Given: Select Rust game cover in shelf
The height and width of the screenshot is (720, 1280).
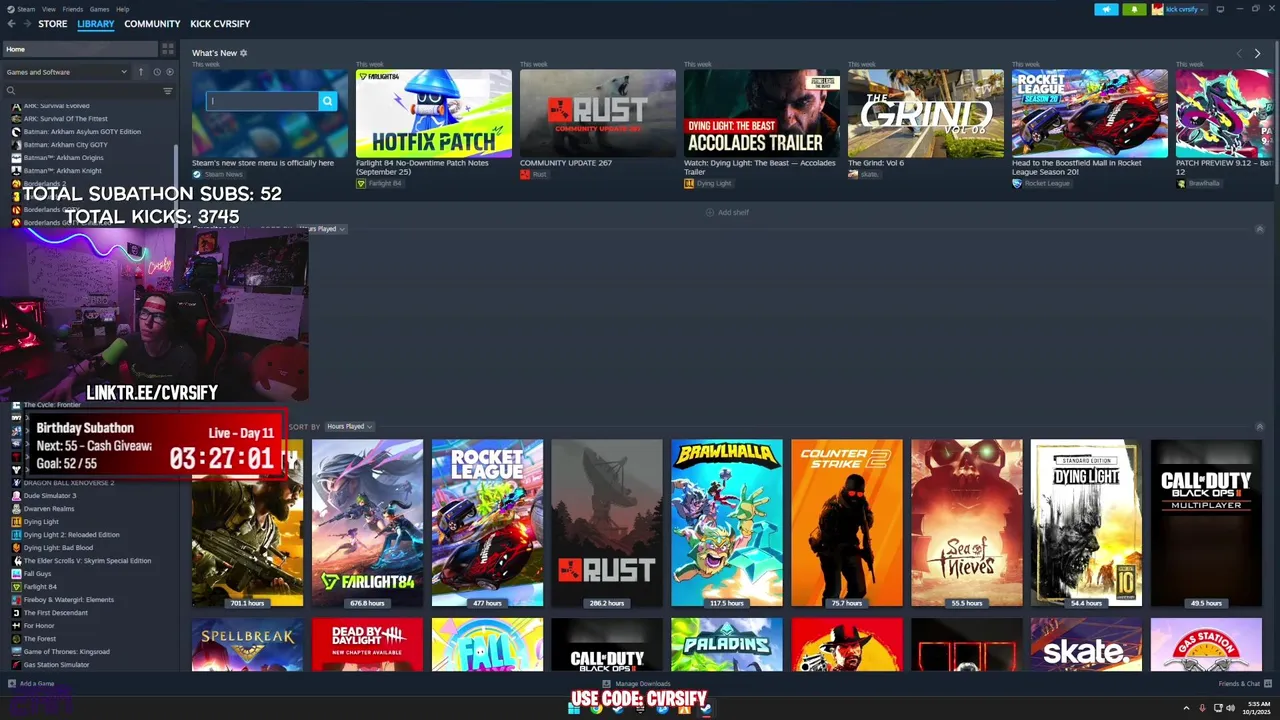Looking at the screenshot, I should [x=607, y=523].
